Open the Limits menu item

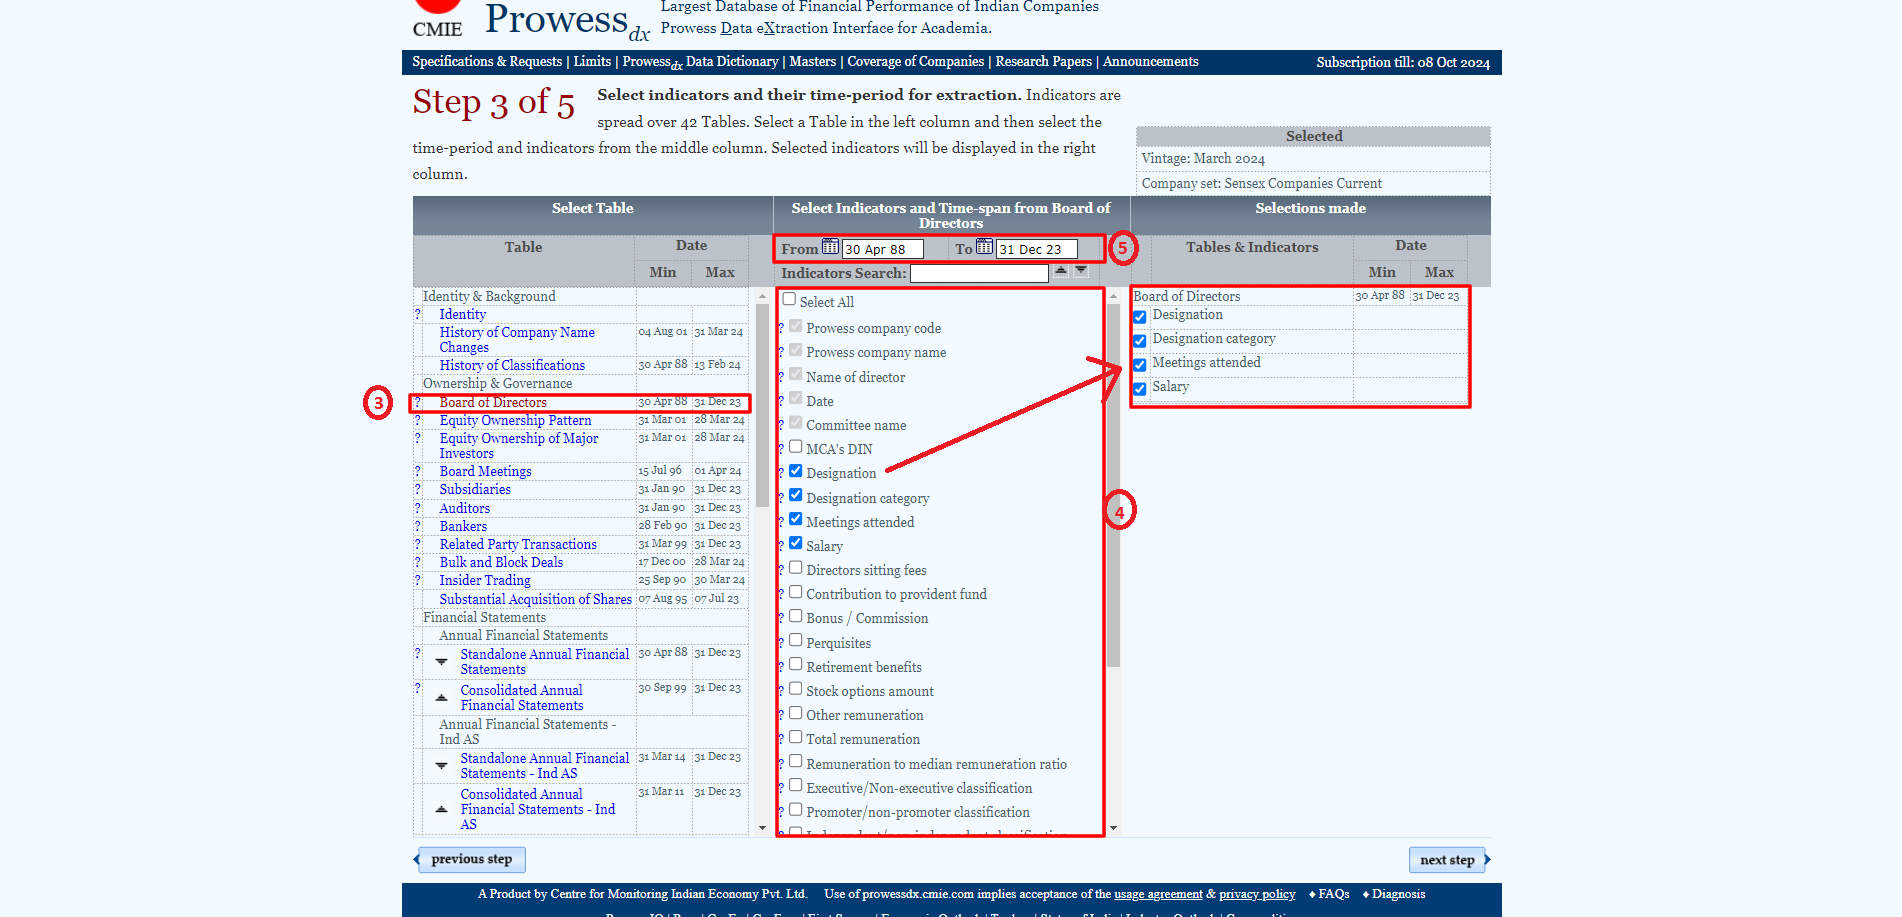coord(592,62)
